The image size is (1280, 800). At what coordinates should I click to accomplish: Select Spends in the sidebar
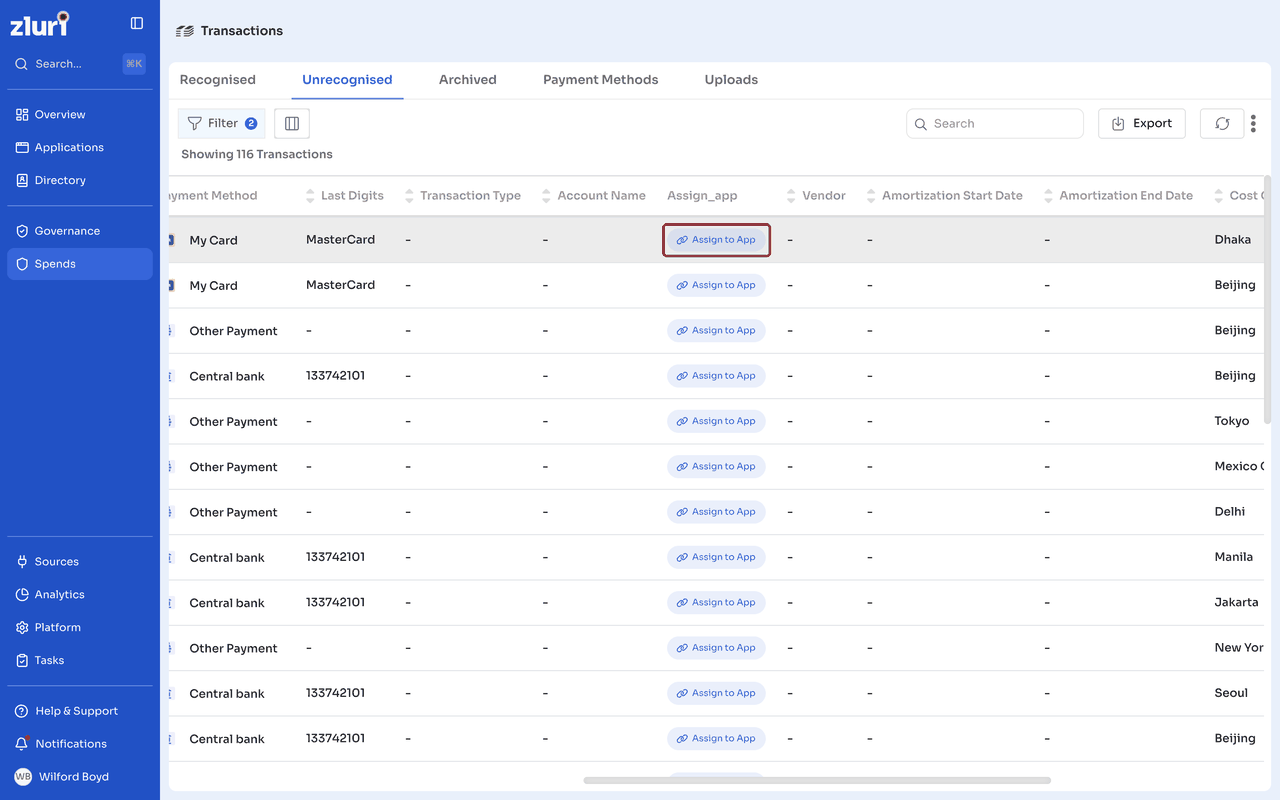click(x=80, y=264)
